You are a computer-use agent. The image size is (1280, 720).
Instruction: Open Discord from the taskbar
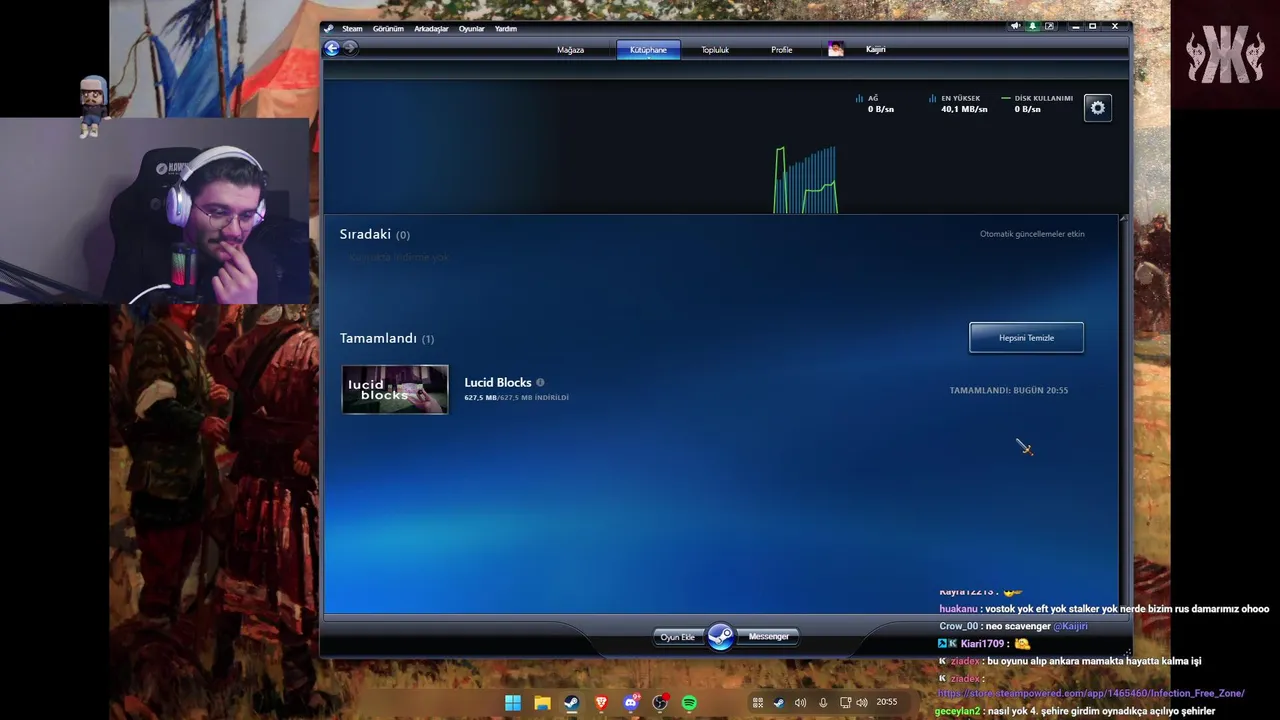pyautogui.click(x=630, y=703)
